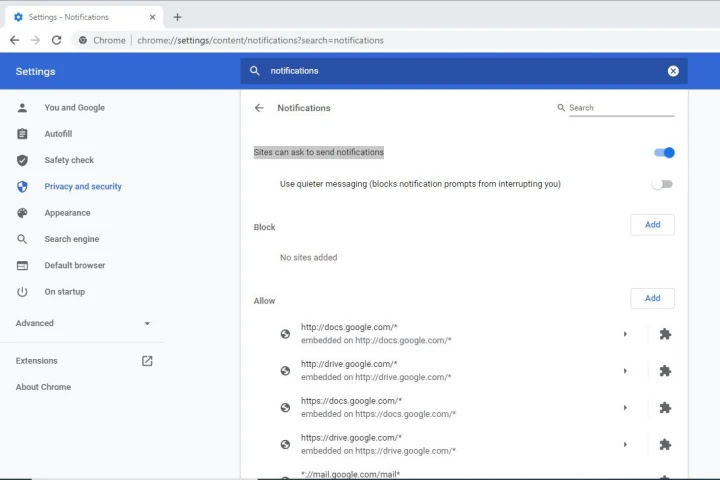Go to Appearance settings section

point(67,213)
